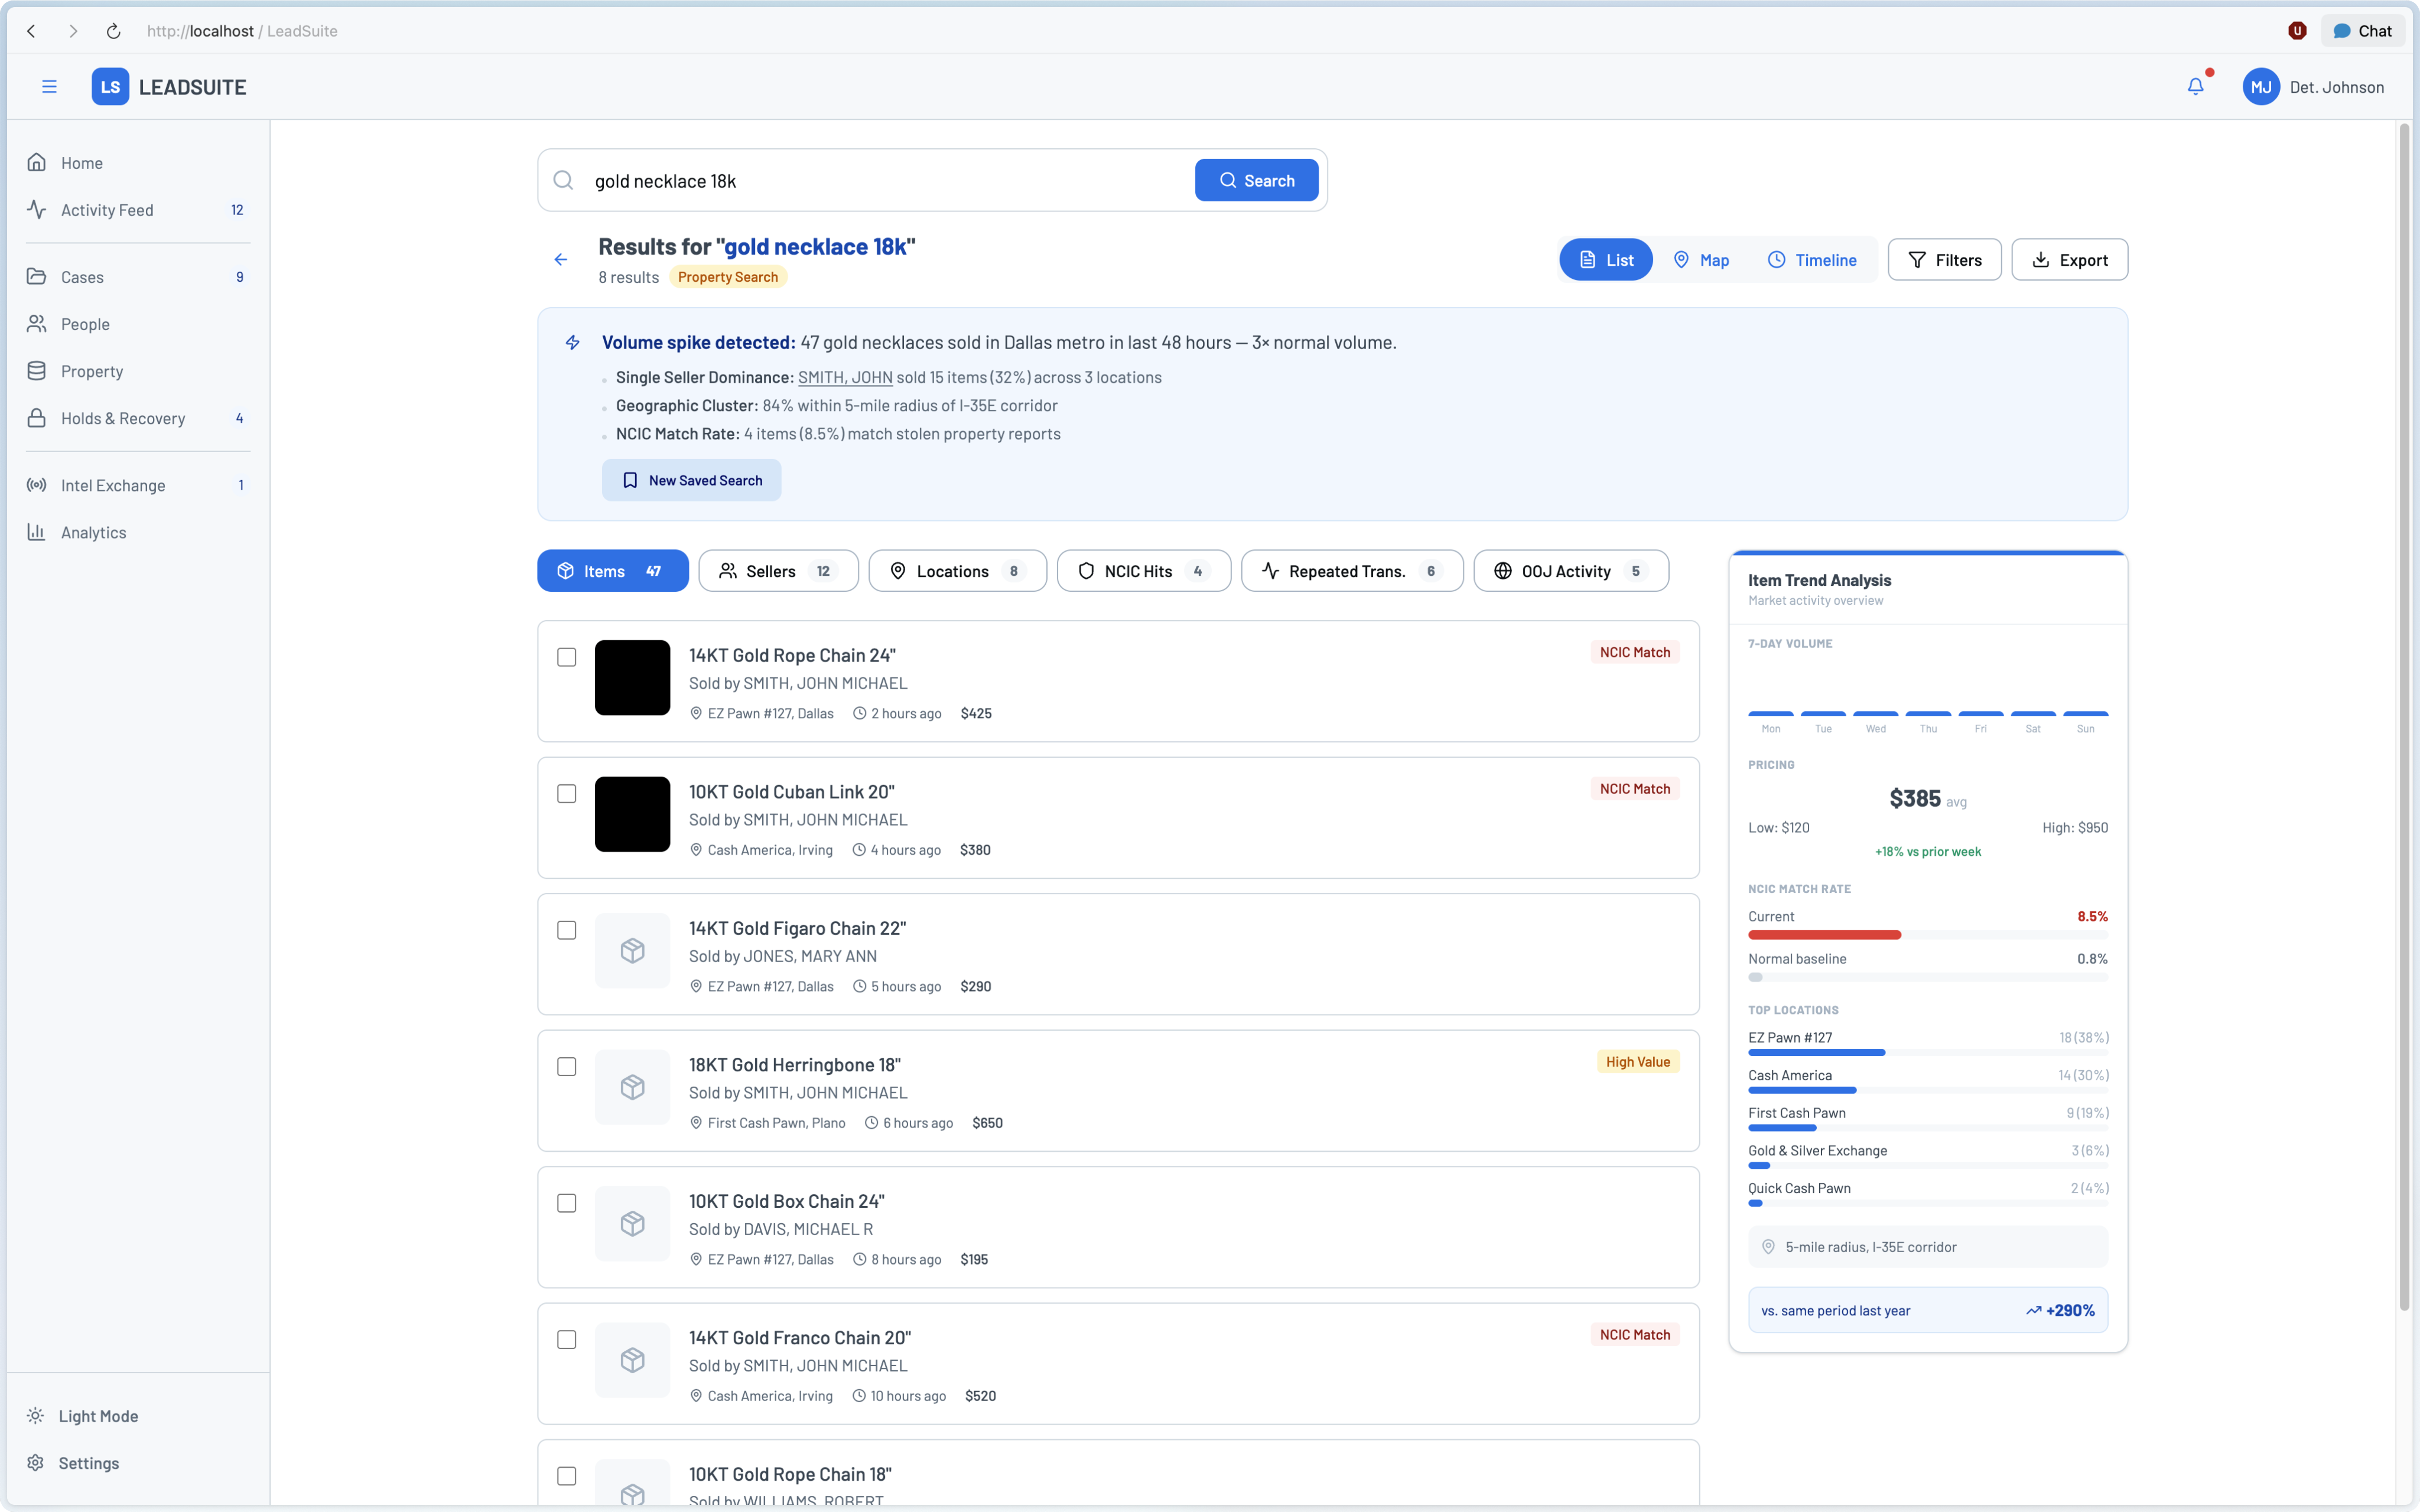Open notifications bell icon

tap(2195, 87)
